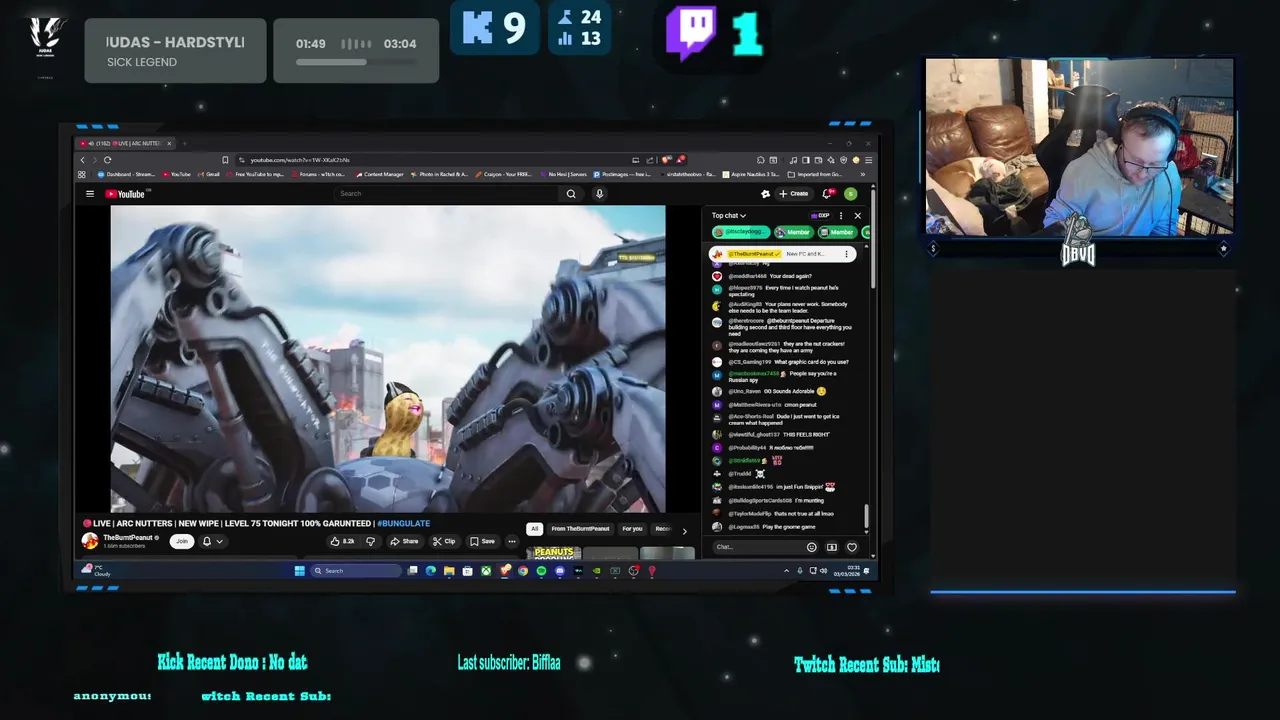
Task: Open YouTube hamburger guide menu
Action: point(90,194)
